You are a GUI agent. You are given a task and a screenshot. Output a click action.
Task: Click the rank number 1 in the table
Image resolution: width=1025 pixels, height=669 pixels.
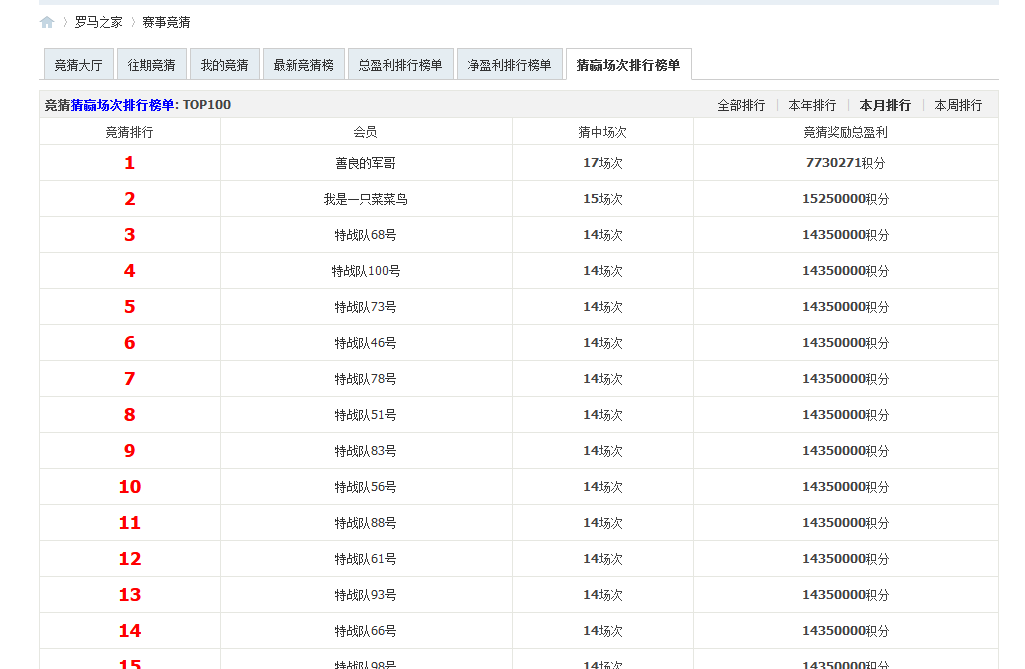coord(128,162)
